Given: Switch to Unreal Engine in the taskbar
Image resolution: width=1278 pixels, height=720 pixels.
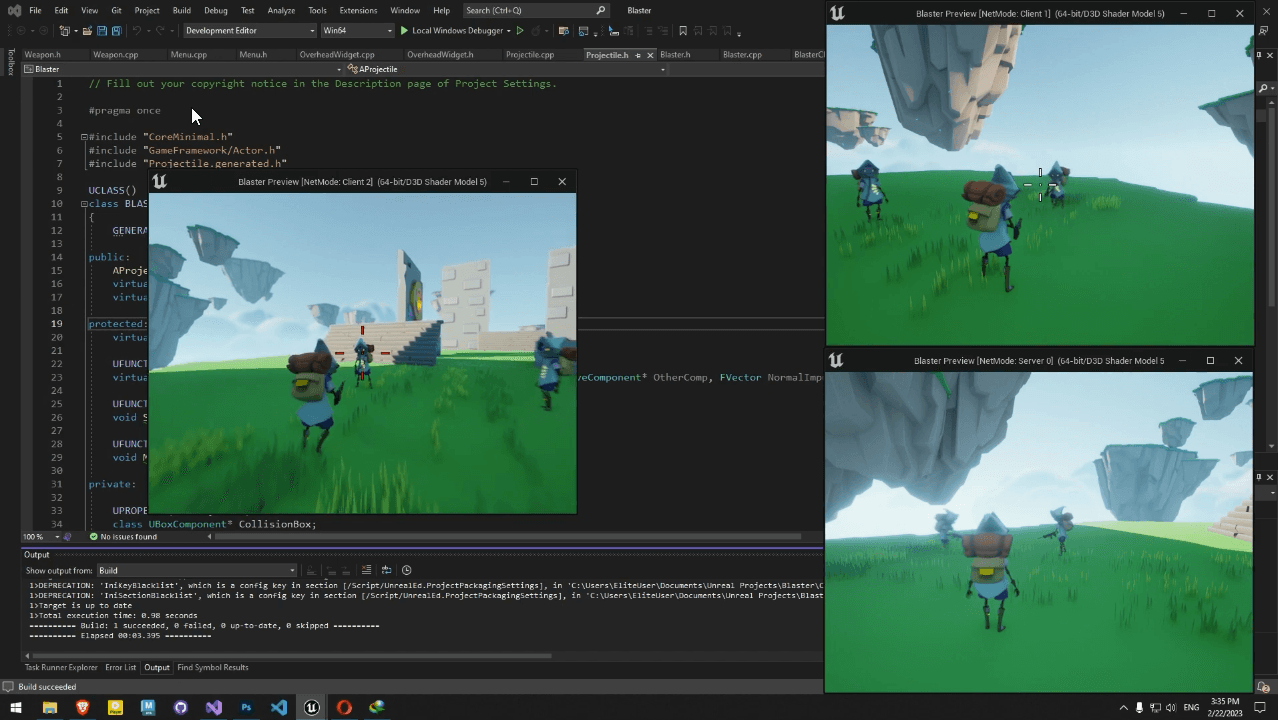Looking at the screenshot, I should coord(312,707).
